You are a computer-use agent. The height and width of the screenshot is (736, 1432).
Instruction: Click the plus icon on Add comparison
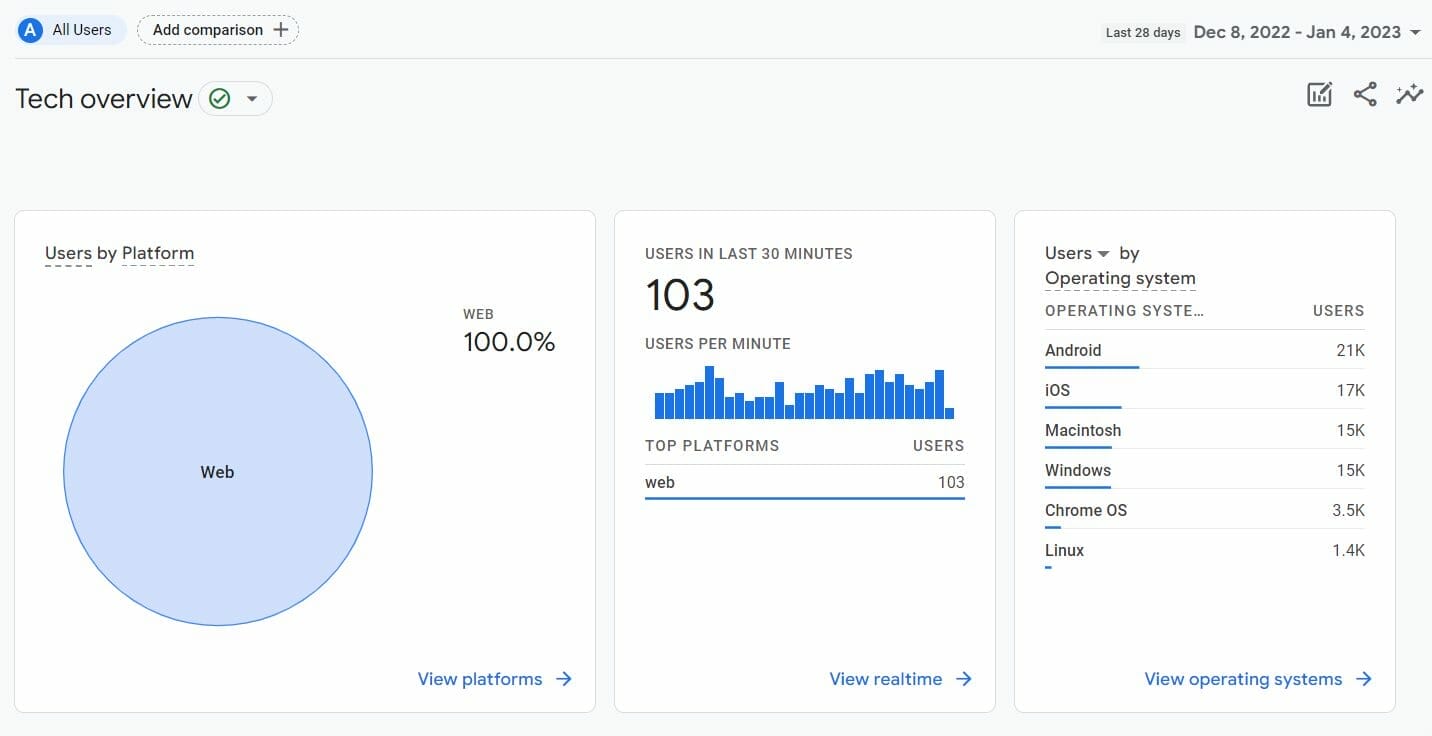[x=282, y=29]
